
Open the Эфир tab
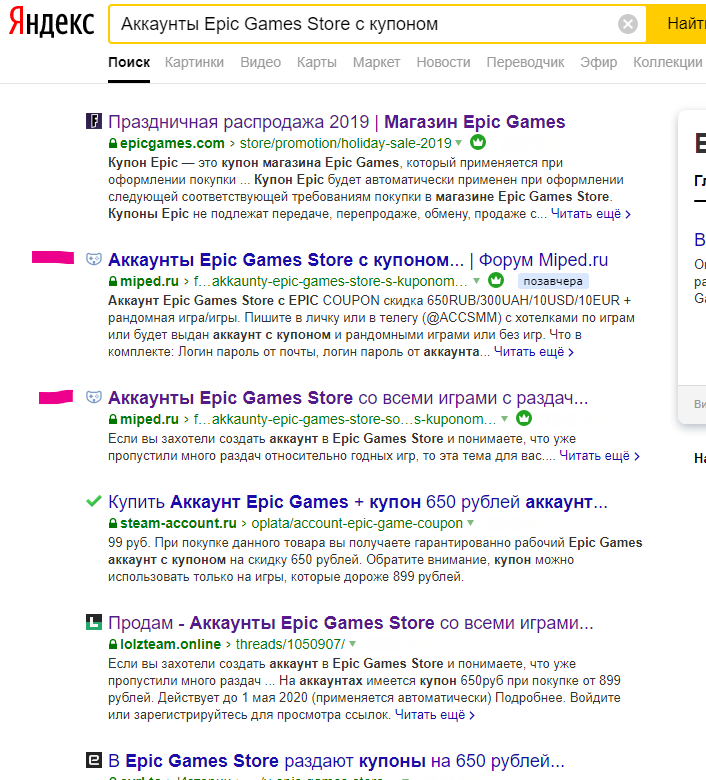coord(598,62)
